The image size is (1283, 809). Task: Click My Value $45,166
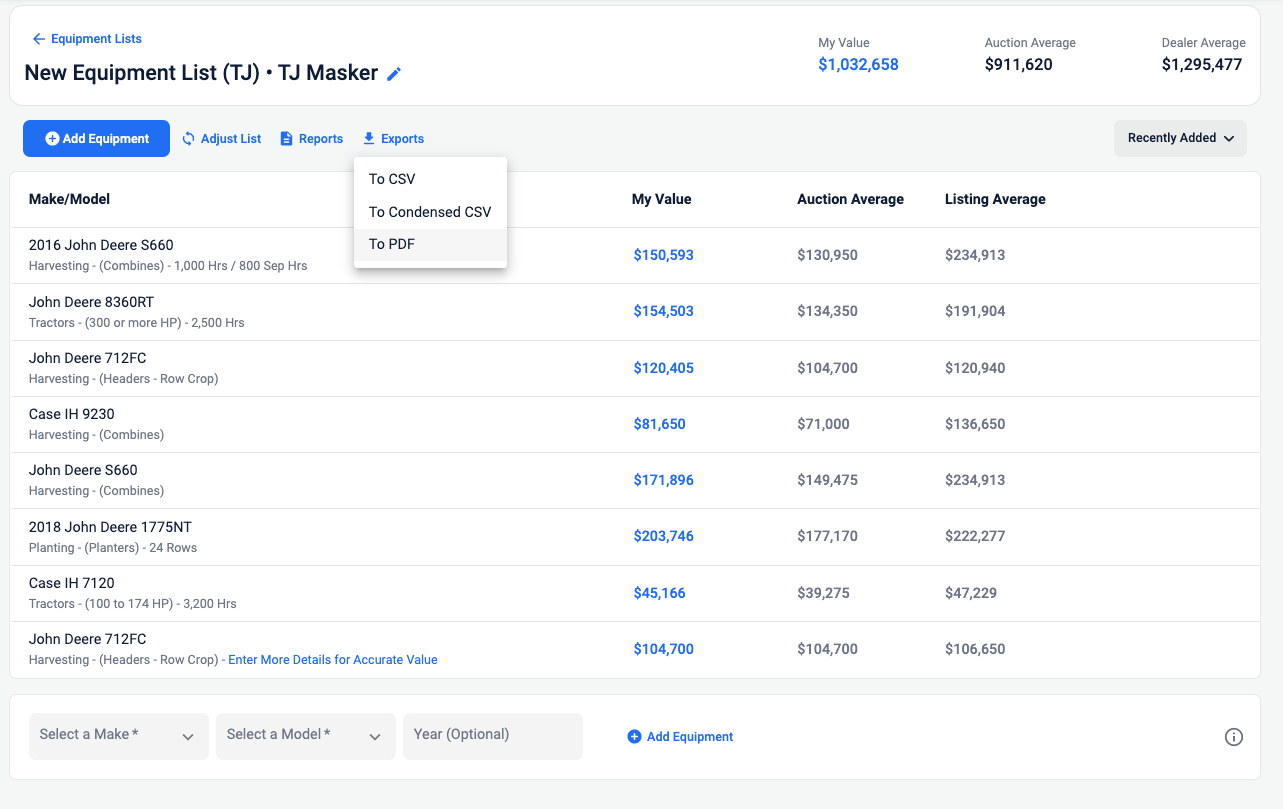pos(659,593)
